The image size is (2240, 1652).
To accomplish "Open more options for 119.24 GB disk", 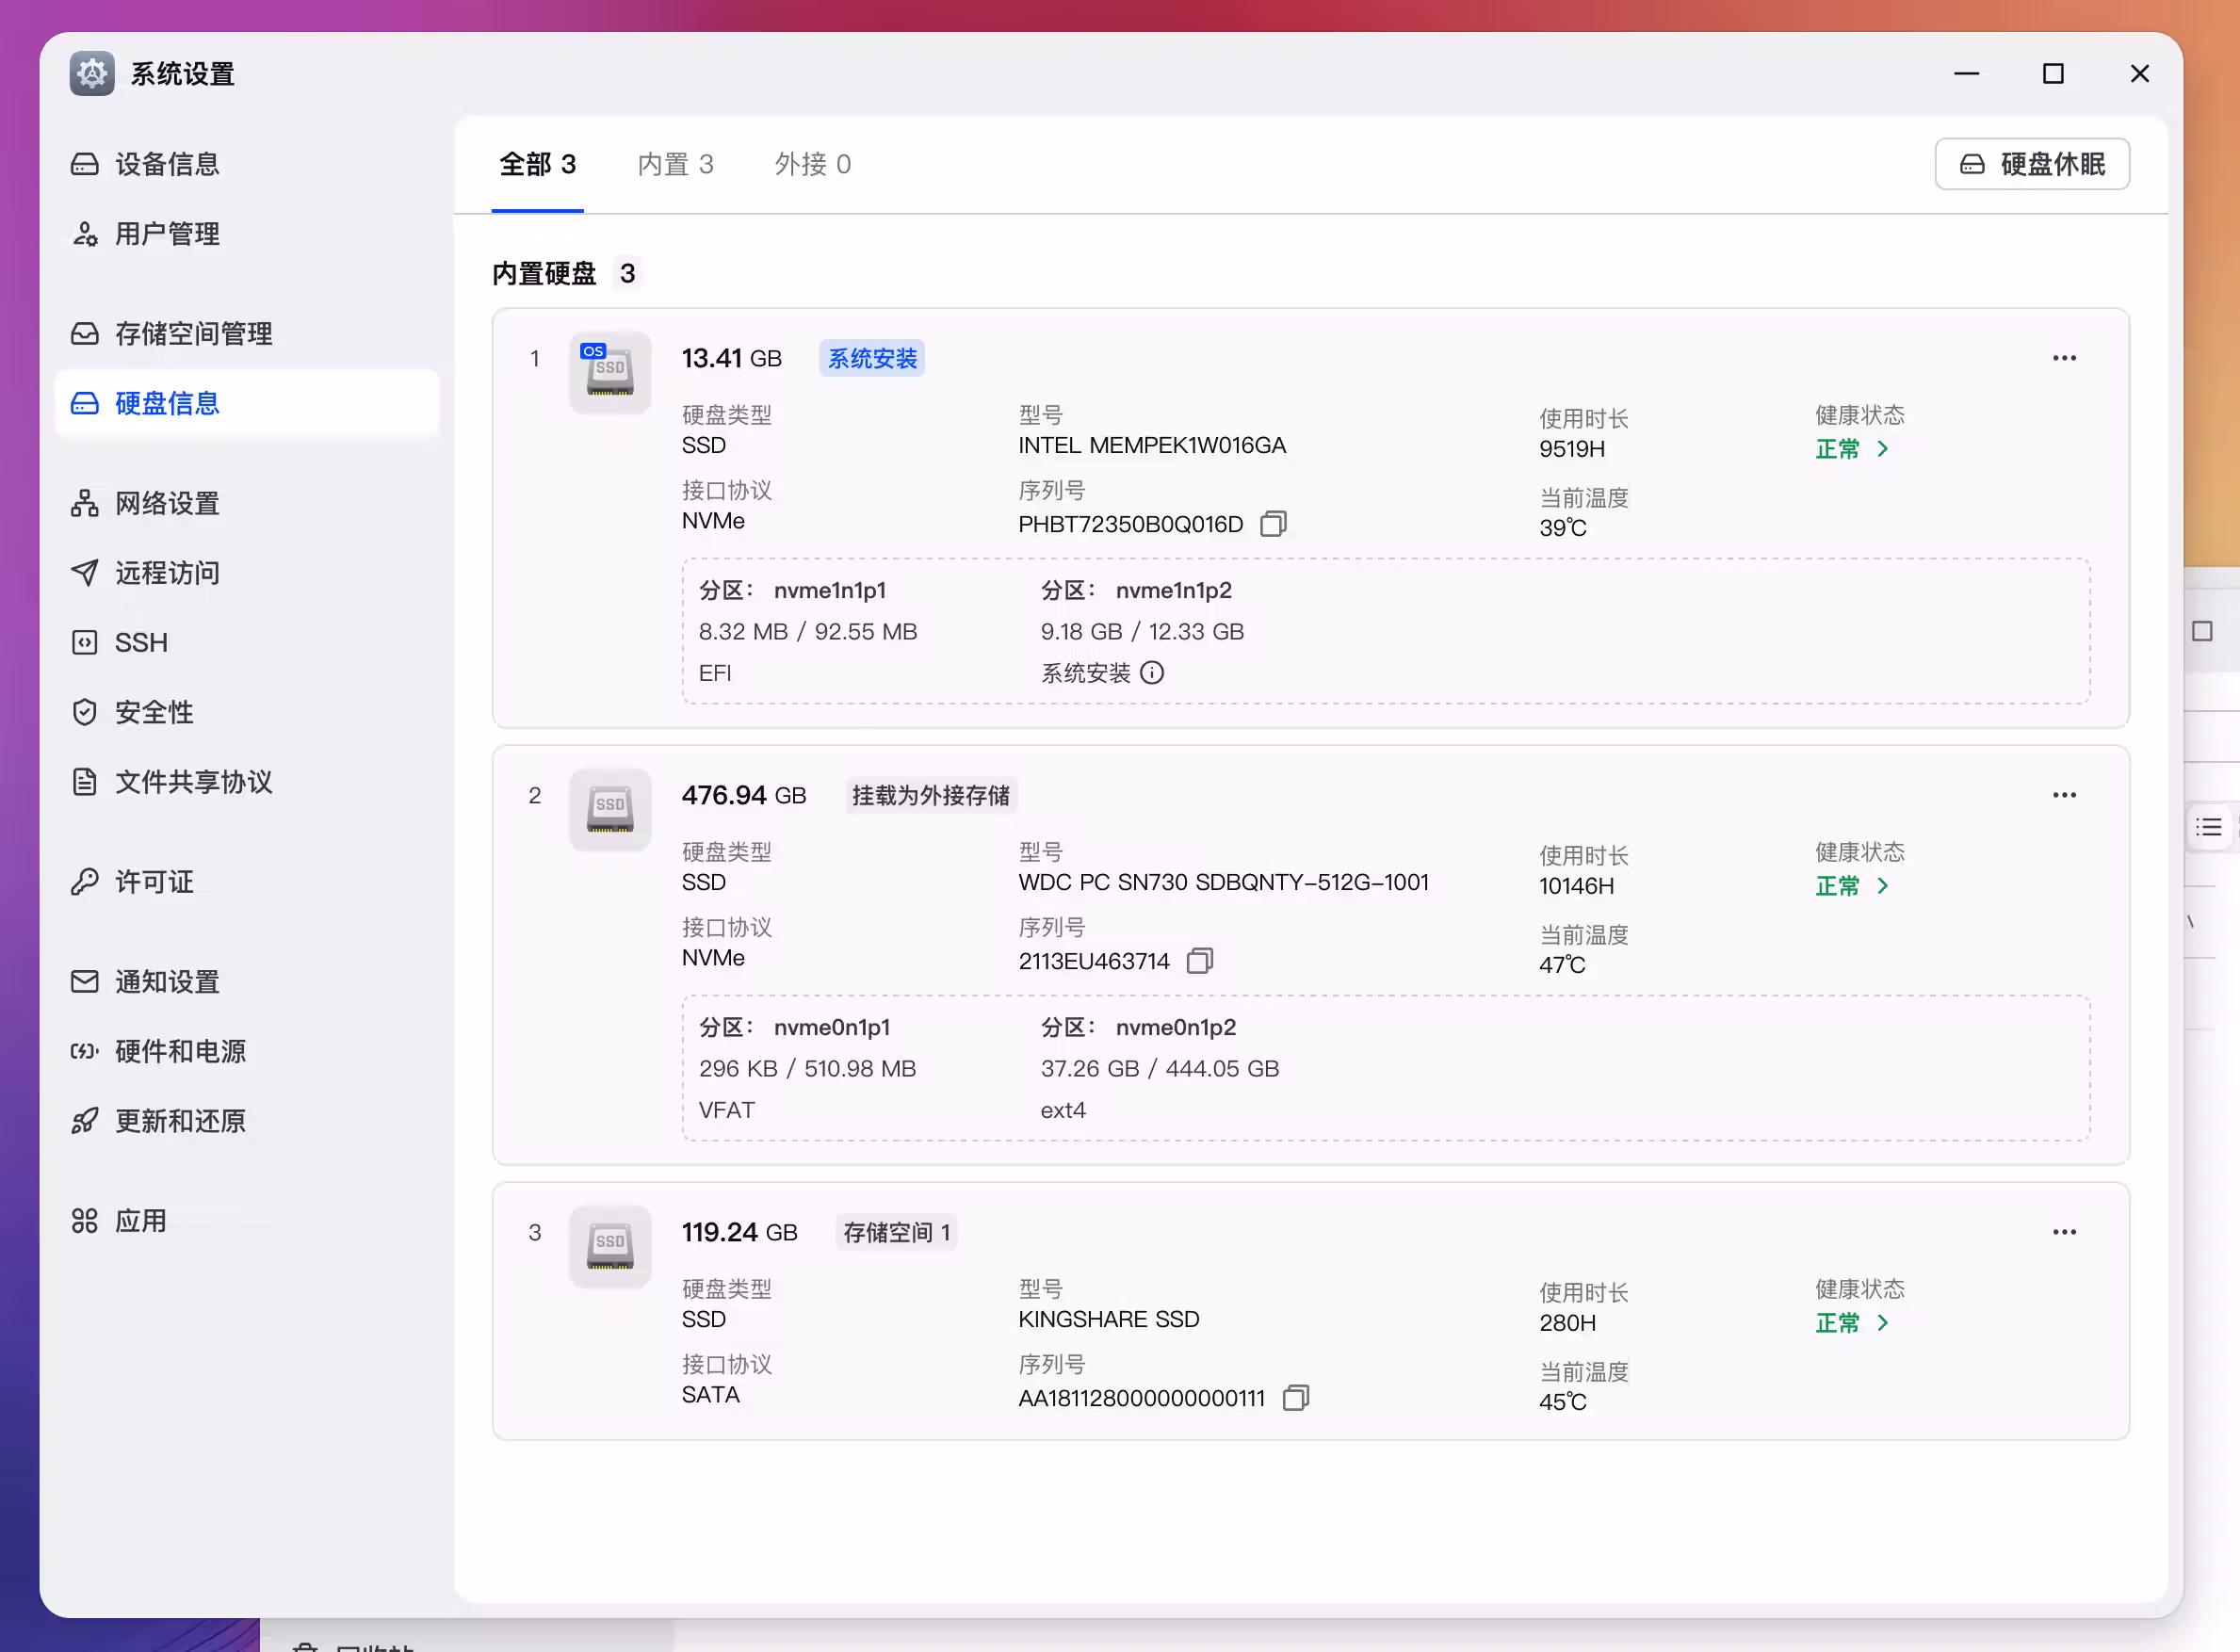I will tap(2064, 1232).
